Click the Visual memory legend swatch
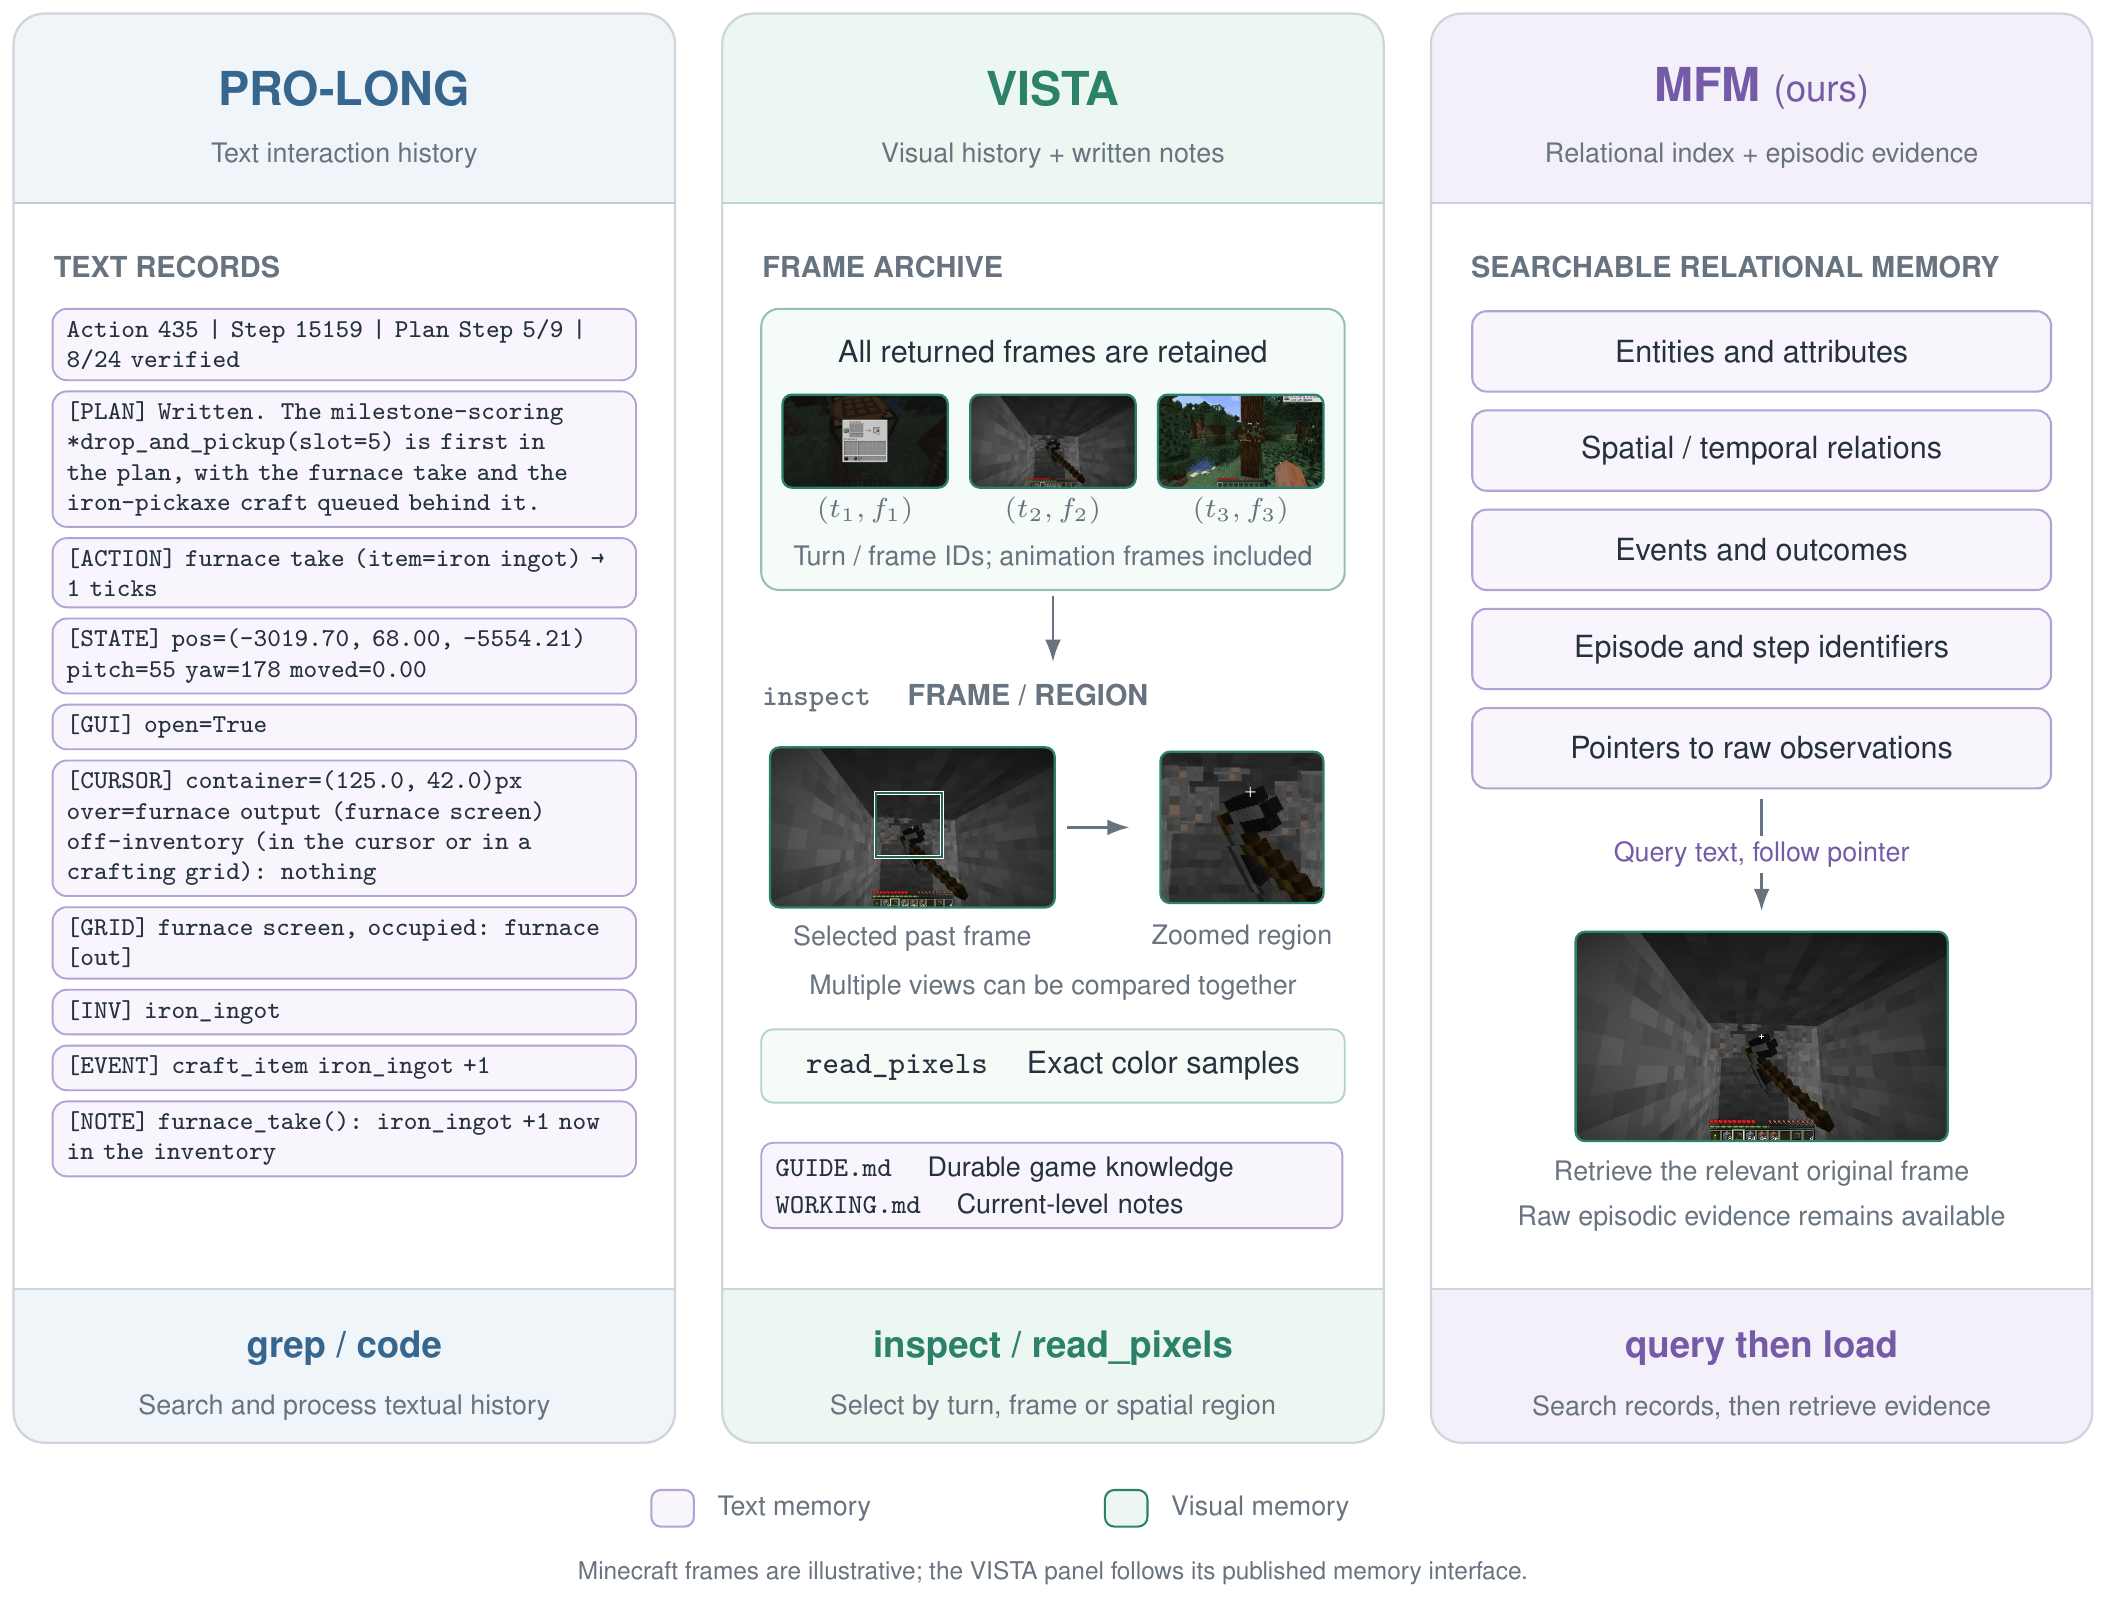2106x1597 pixels. click(1126, 1507)
